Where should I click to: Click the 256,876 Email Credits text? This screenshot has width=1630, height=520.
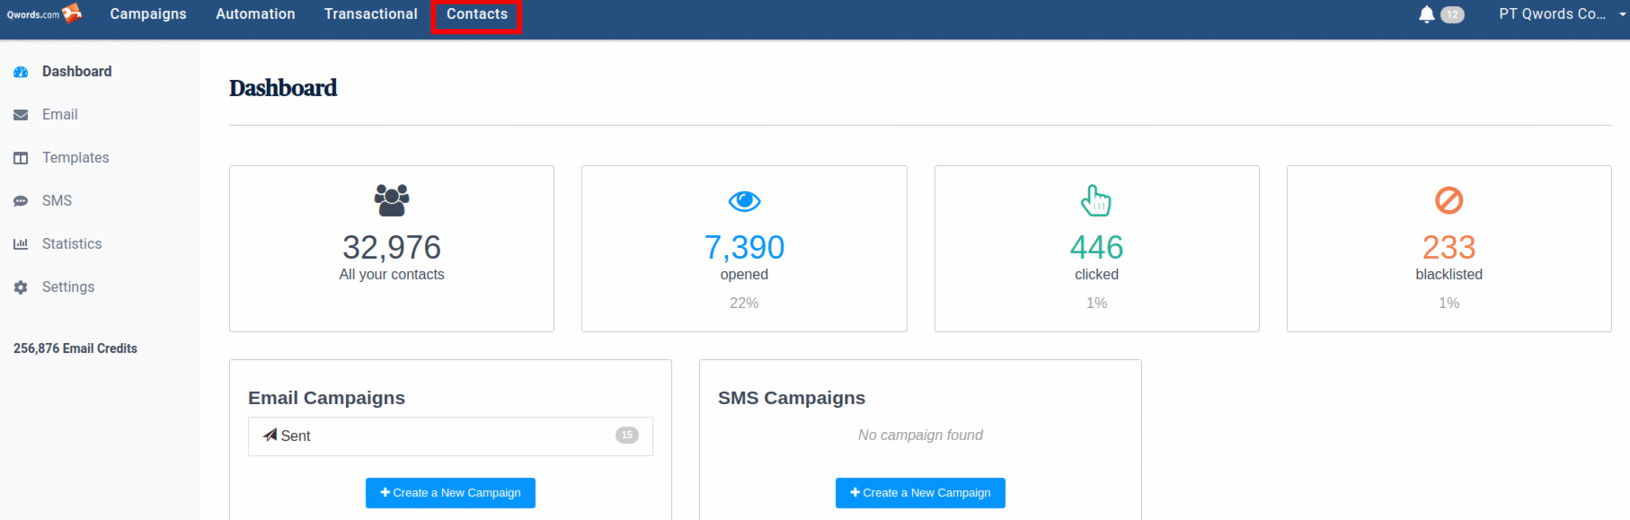75,349
